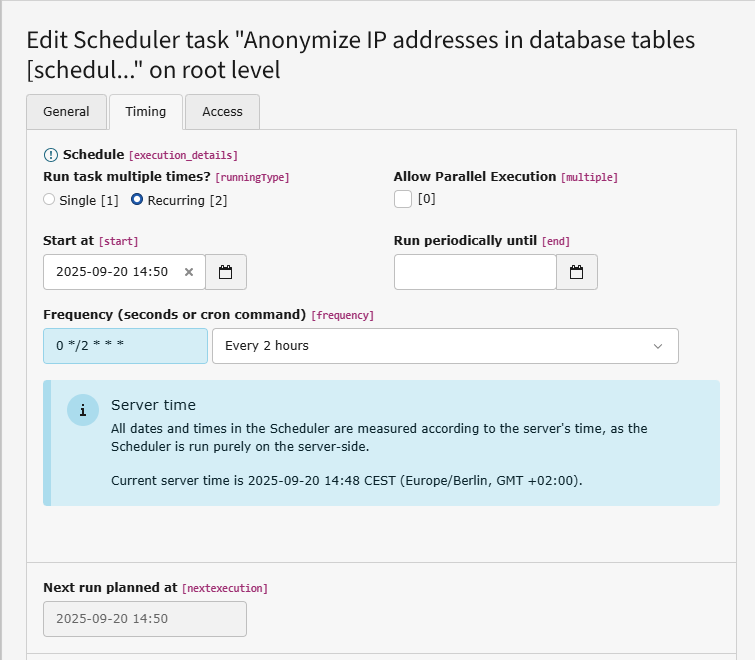Viewport: 755px width, 660px height.
Task: Switch to the General tab
Action: pos(66,112)
